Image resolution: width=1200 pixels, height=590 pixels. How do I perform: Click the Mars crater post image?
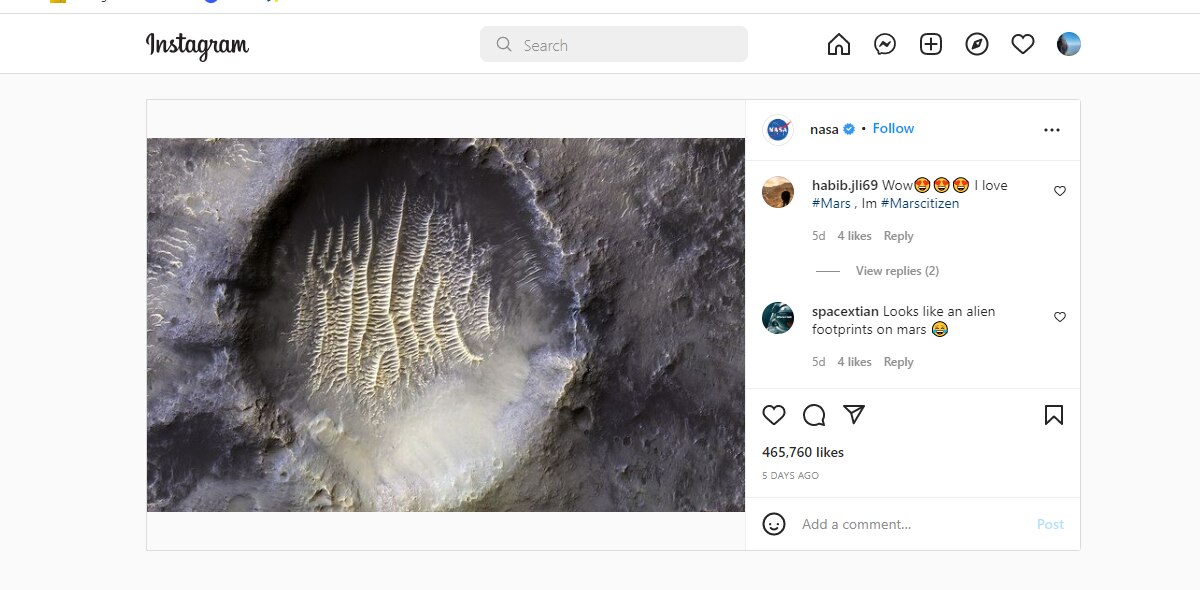[x=446, y=325]
